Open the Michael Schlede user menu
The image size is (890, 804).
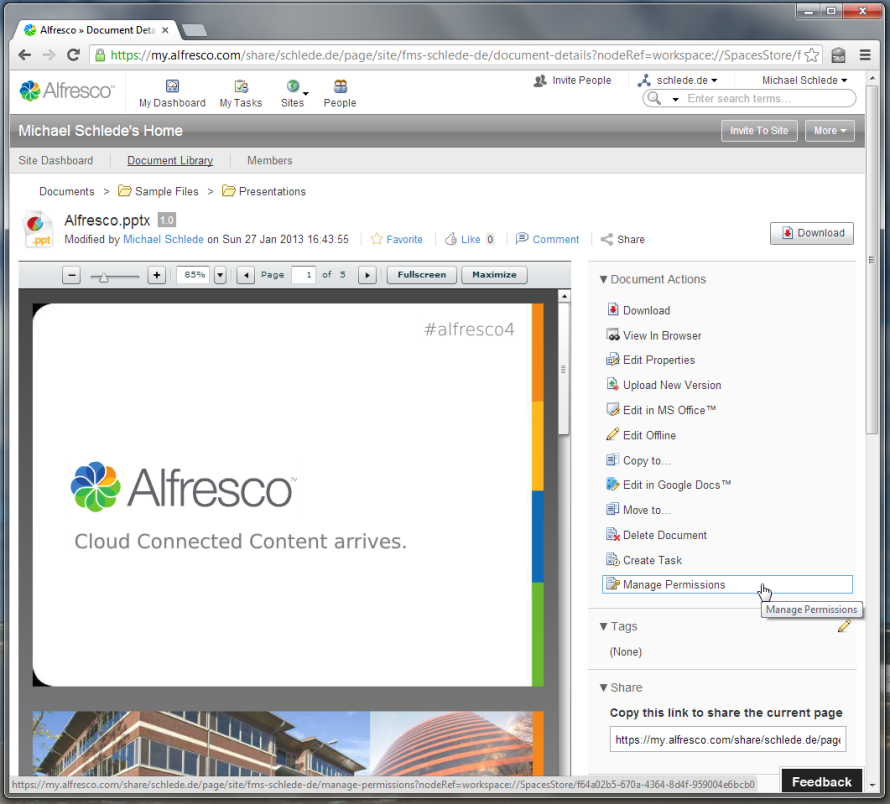click(x=804, y=80)
